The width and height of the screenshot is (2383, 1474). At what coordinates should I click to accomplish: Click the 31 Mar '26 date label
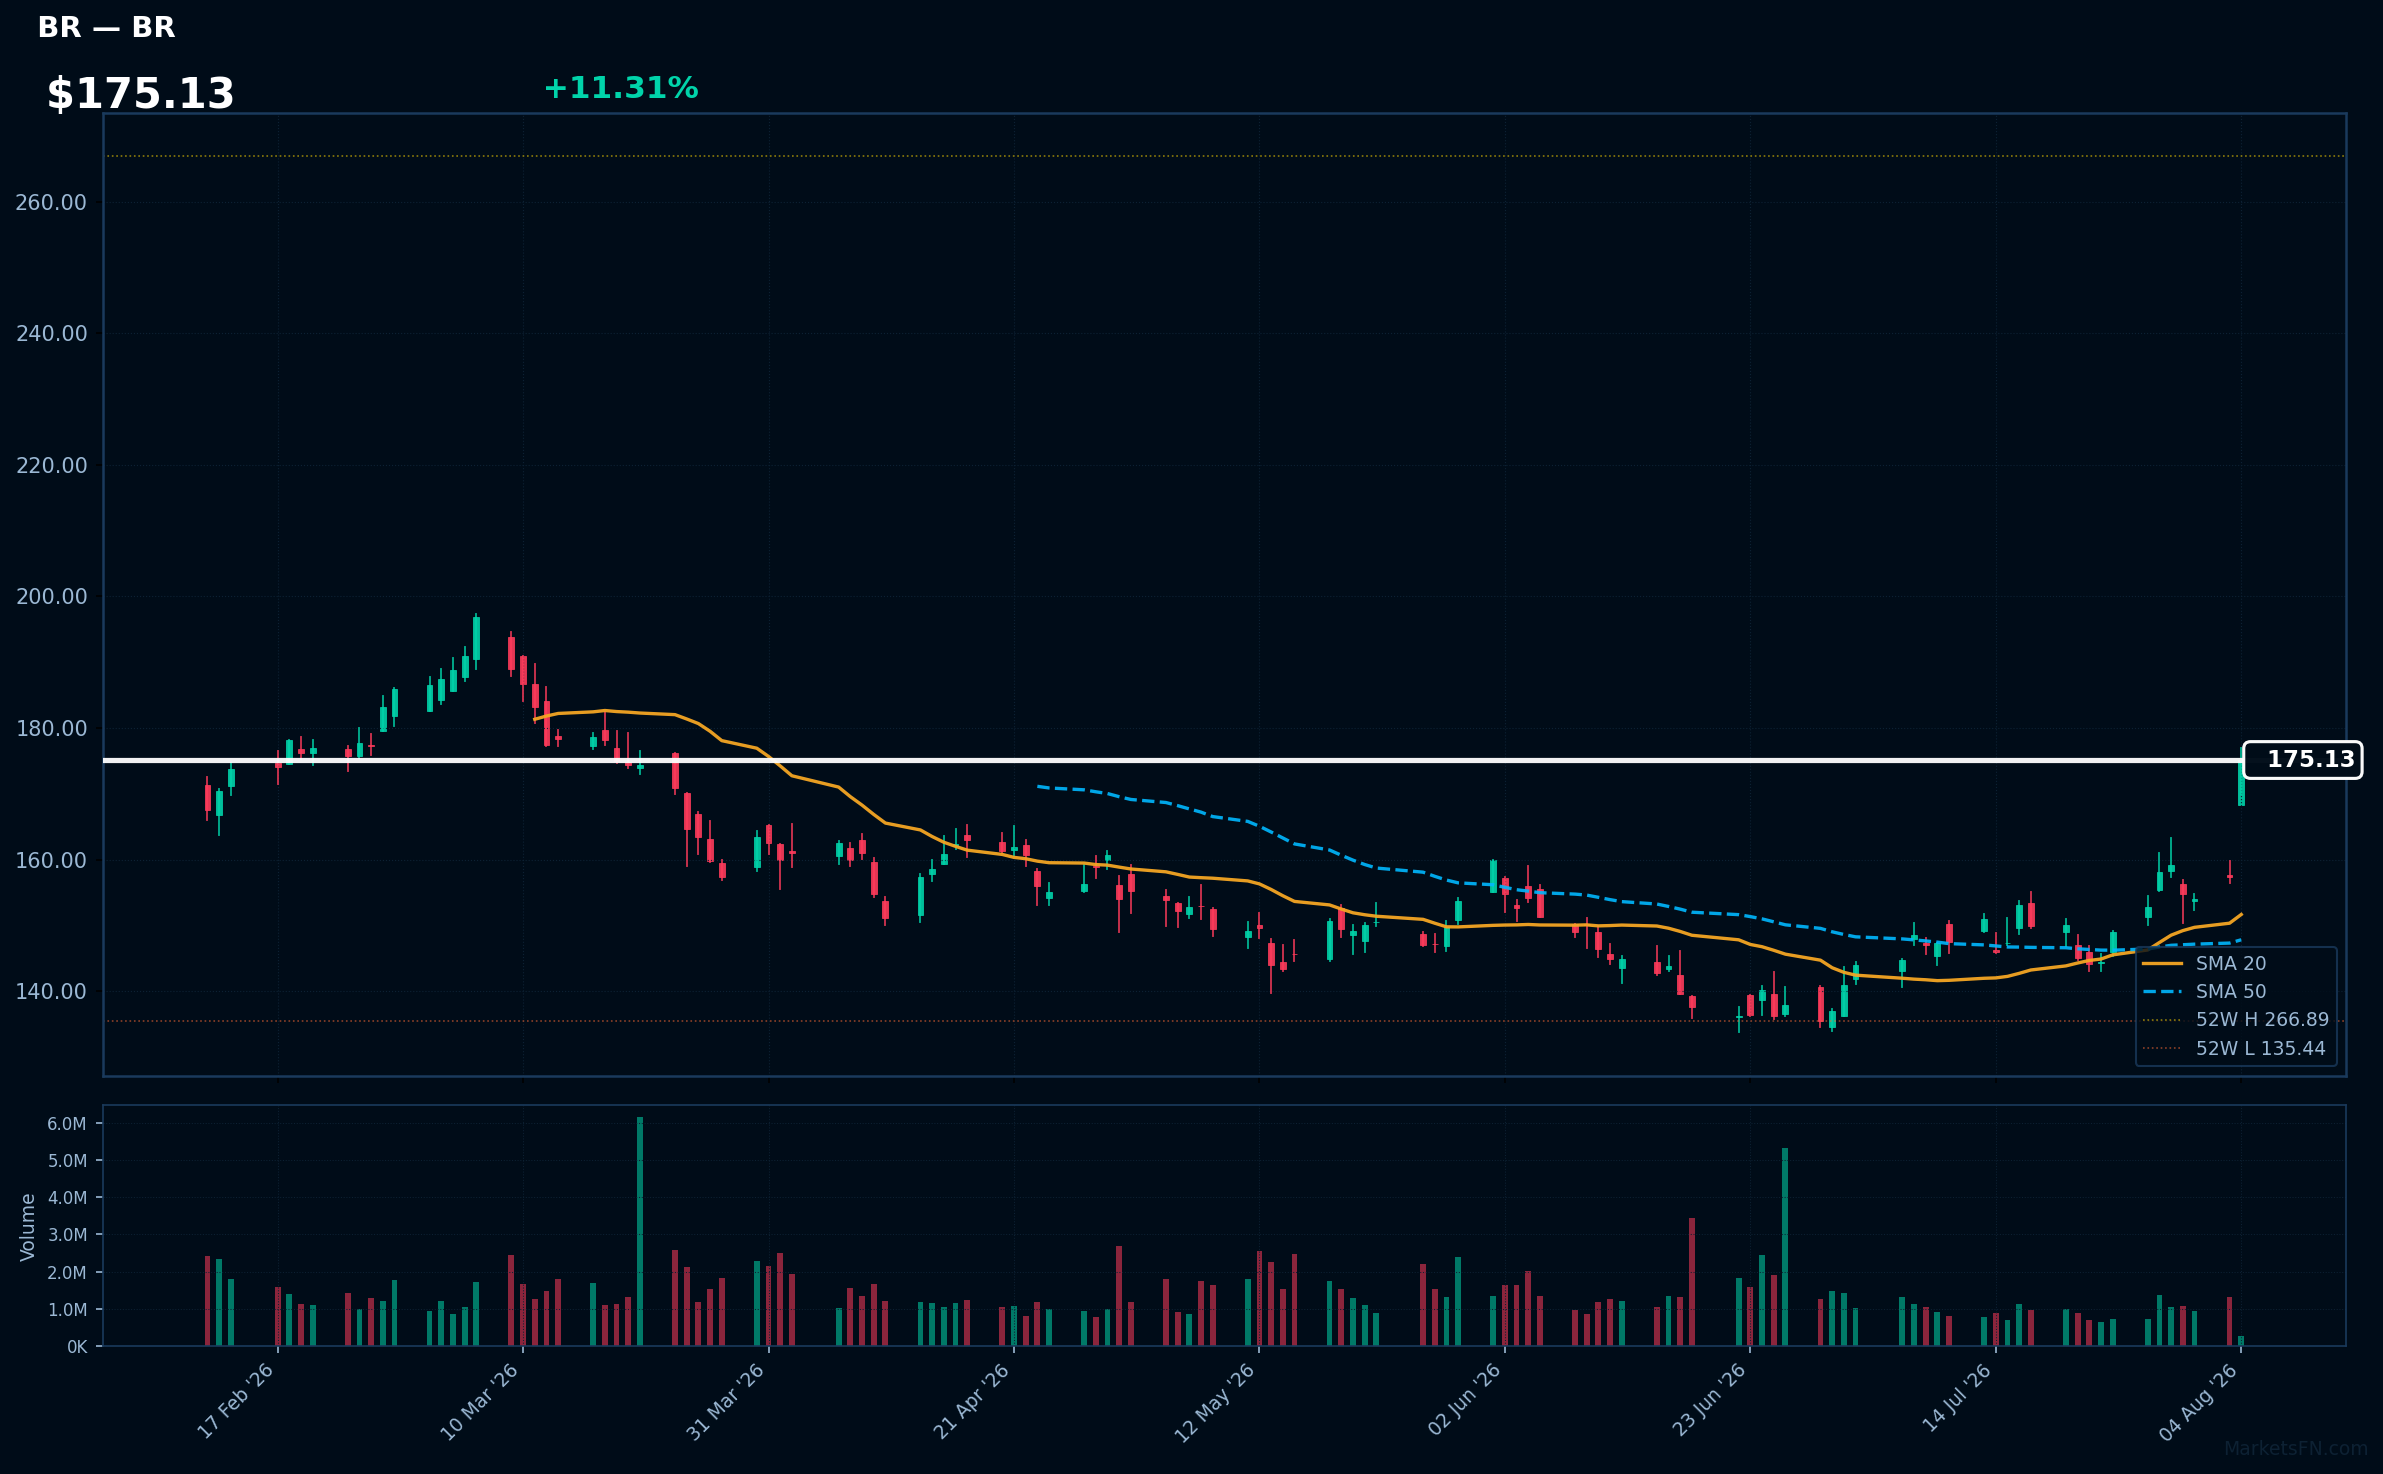pos(726,1401)
